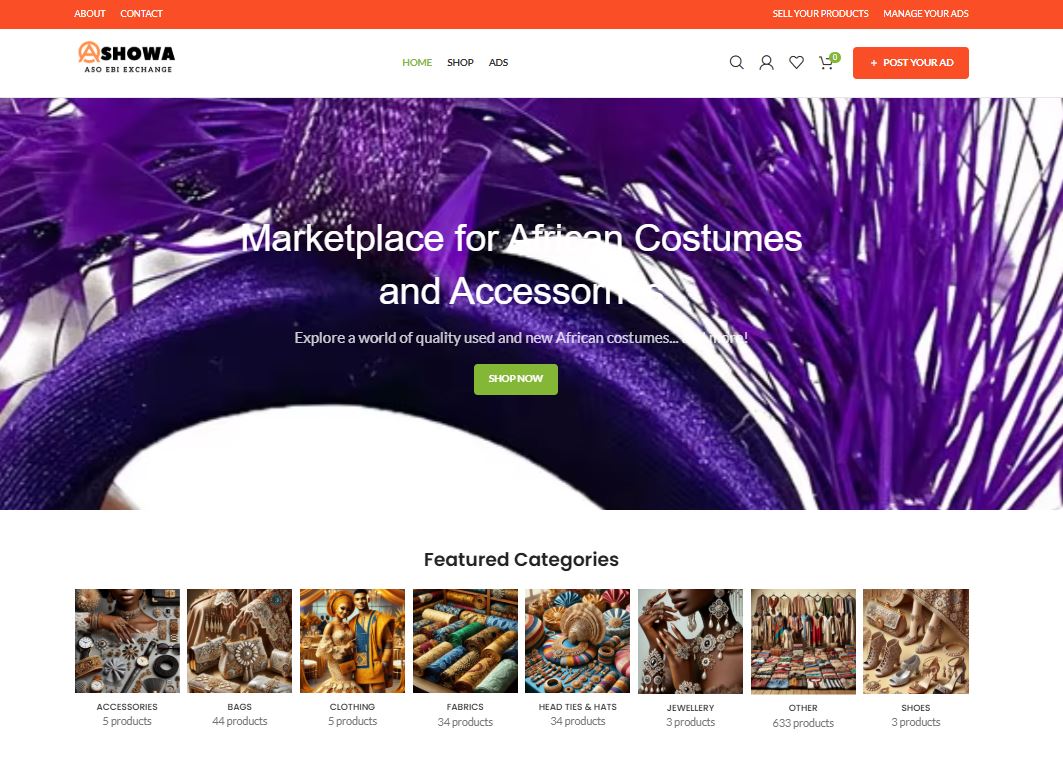Select the Jewellery category thumbnail
The height and width of the screenshot is (759, 1063).
[690, 641]
